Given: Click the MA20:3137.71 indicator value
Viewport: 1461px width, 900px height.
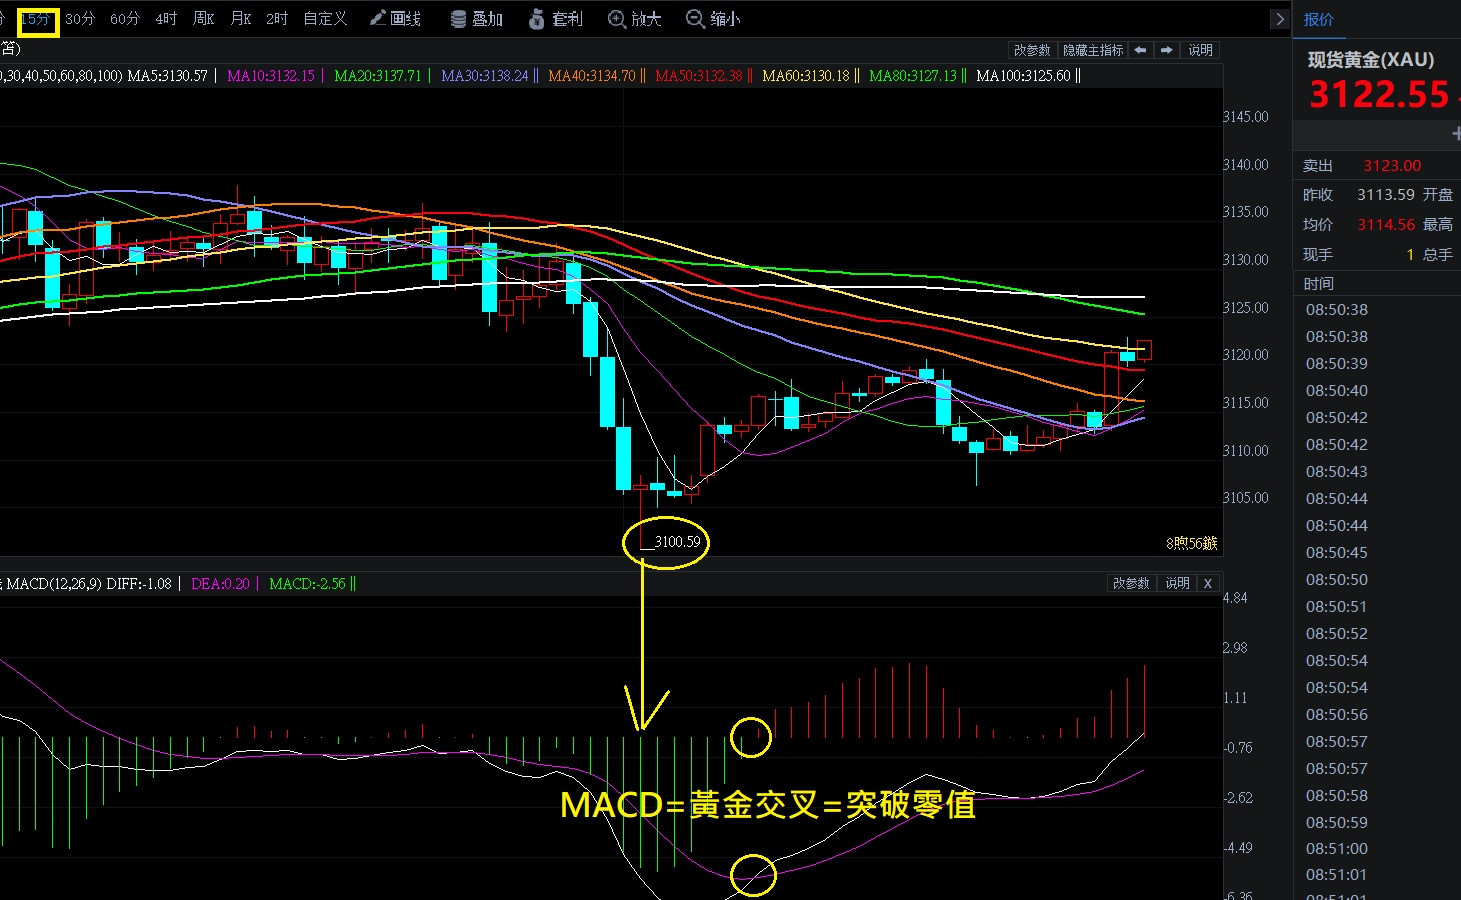Looking at the screenshot, I should (378, 76).
